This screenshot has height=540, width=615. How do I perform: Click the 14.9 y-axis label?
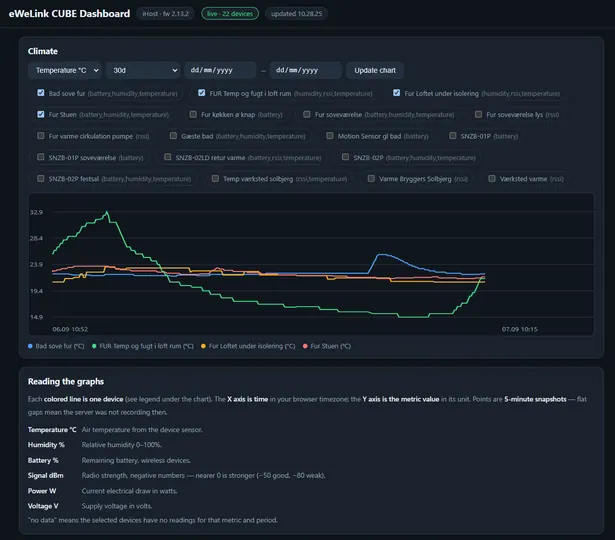tap(36, 317)
